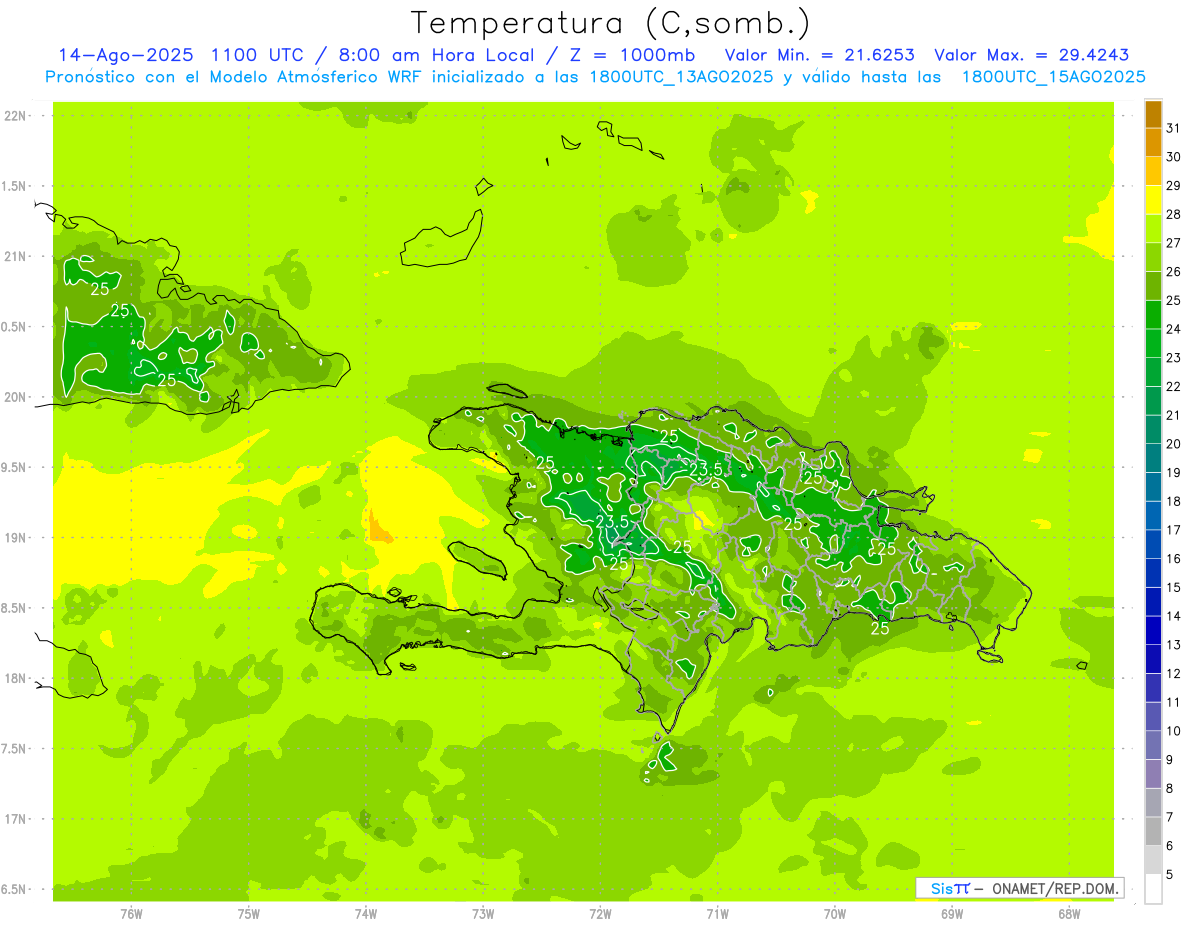Click colorbar value label "31"
1200x927 pixels.
(x=1174, y=128)
